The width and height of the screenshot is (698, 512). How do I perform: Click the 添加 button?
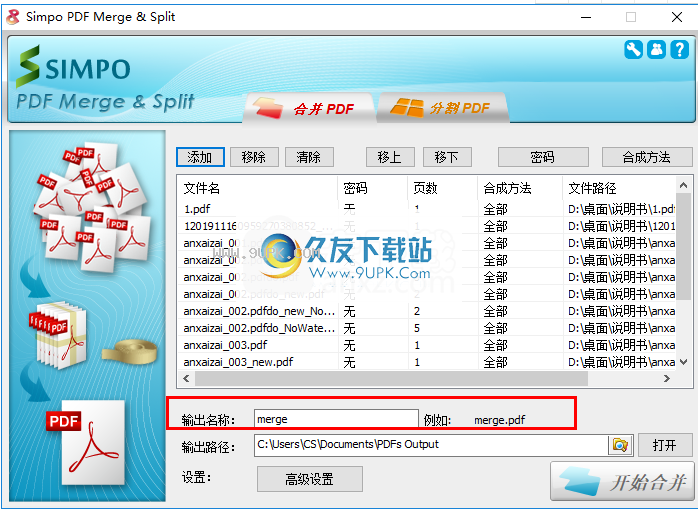(200, 157)
